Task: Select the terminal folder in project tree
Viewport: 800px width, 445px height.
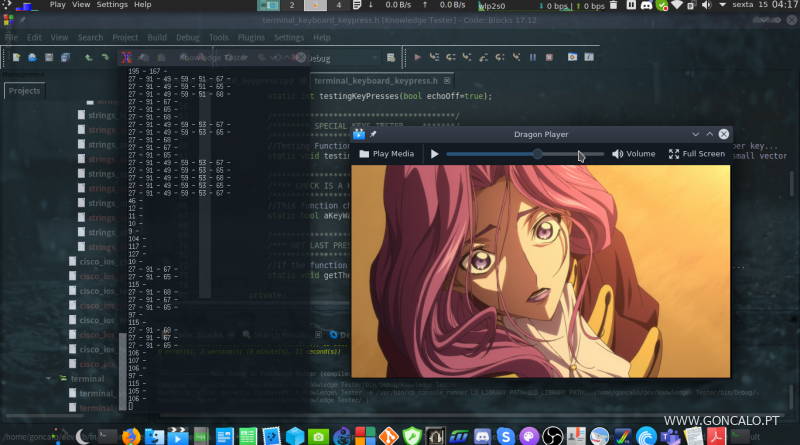Action: [87, 379]
